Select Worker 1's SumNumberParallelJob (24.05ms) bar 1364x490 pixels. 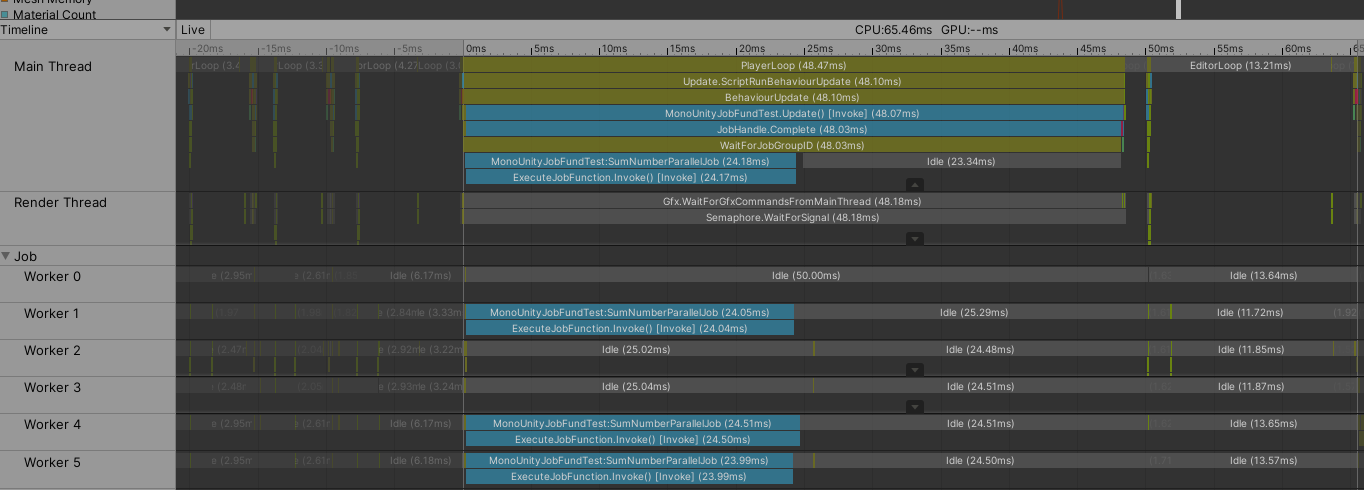pos(629,312)
